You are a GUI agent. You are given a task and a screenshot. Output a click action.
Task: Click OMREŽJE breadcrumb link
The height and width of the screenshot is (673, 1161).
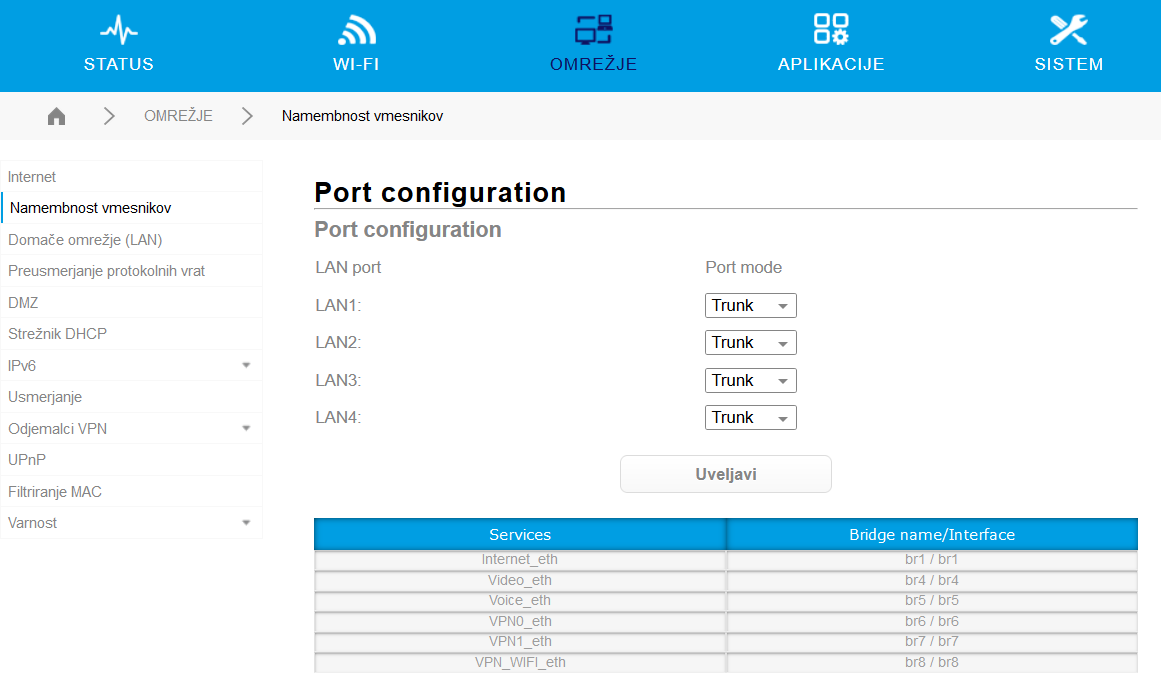coord(178,116)
